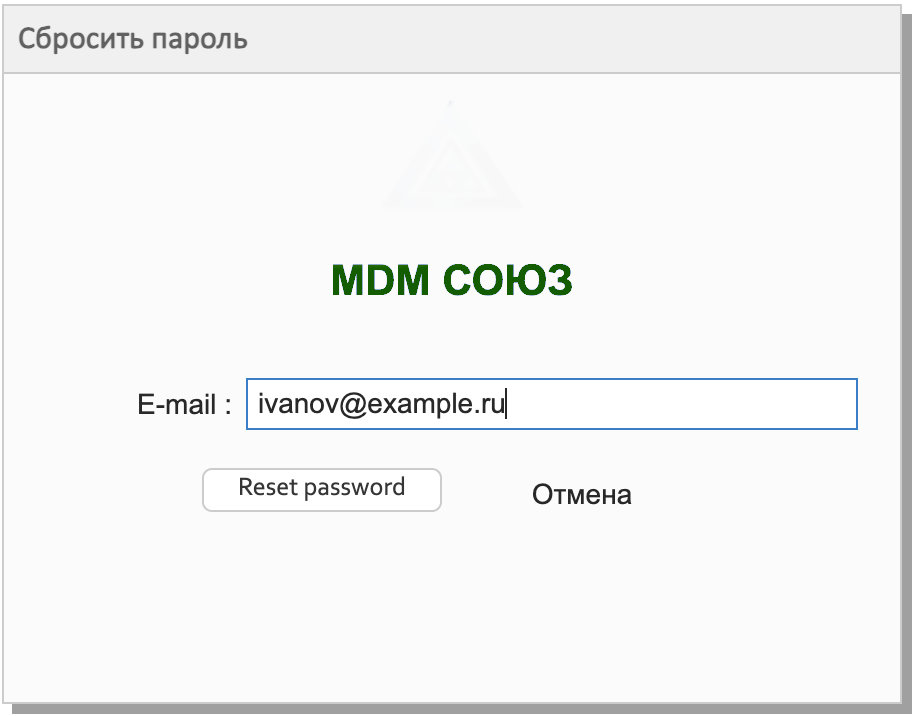This screenshot has height=716, width=912.
Task: Click the Отмена cancel link
Action: [x=581, y=494]
